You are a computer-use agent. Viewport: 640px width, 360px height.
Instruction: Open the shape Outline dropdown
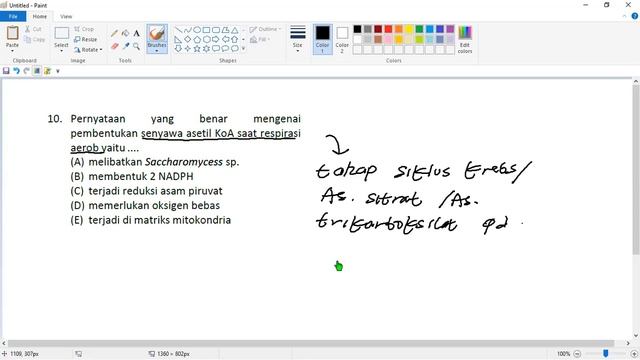click(265, 29)
